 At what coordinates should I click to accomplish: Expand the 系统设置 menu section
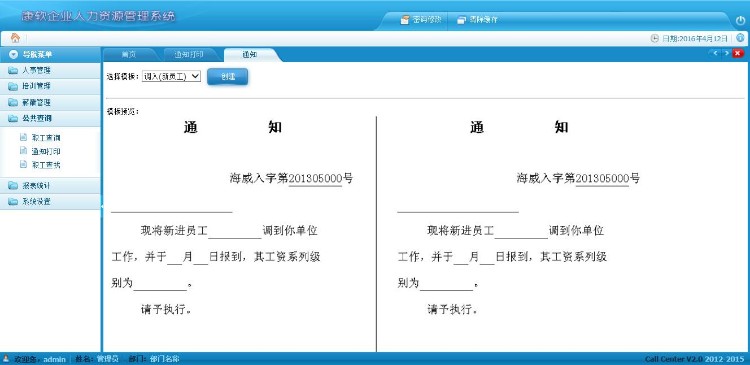(50, 202)
